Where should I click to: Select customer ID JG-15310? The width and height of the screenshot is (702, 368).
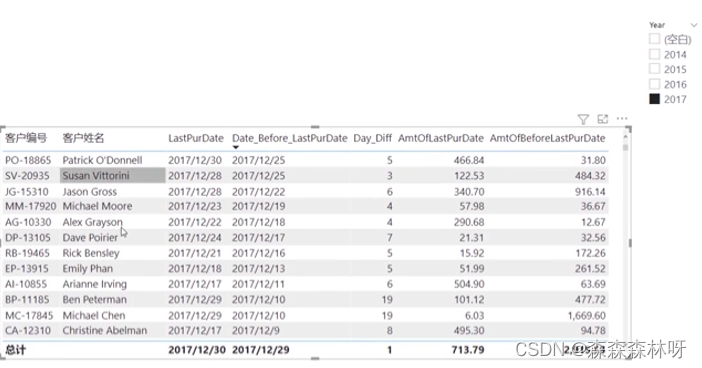coord(26,192)
